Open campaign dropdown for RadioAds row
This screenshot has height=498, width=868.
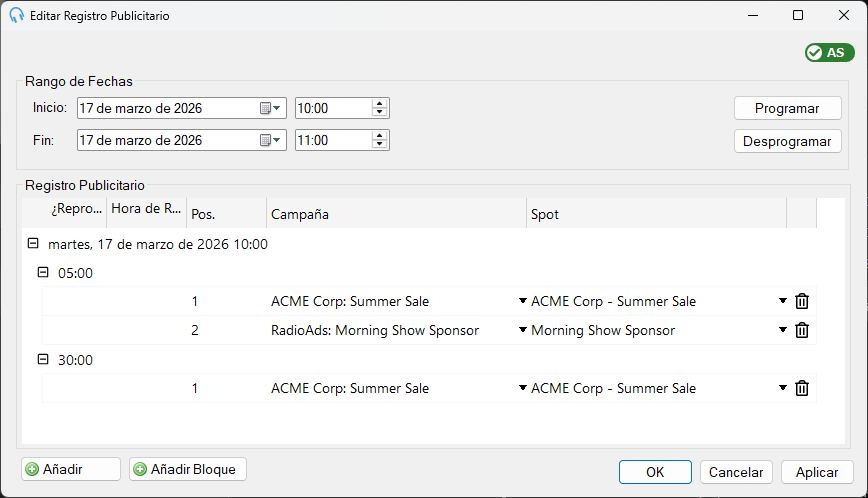tap(522, 330)
